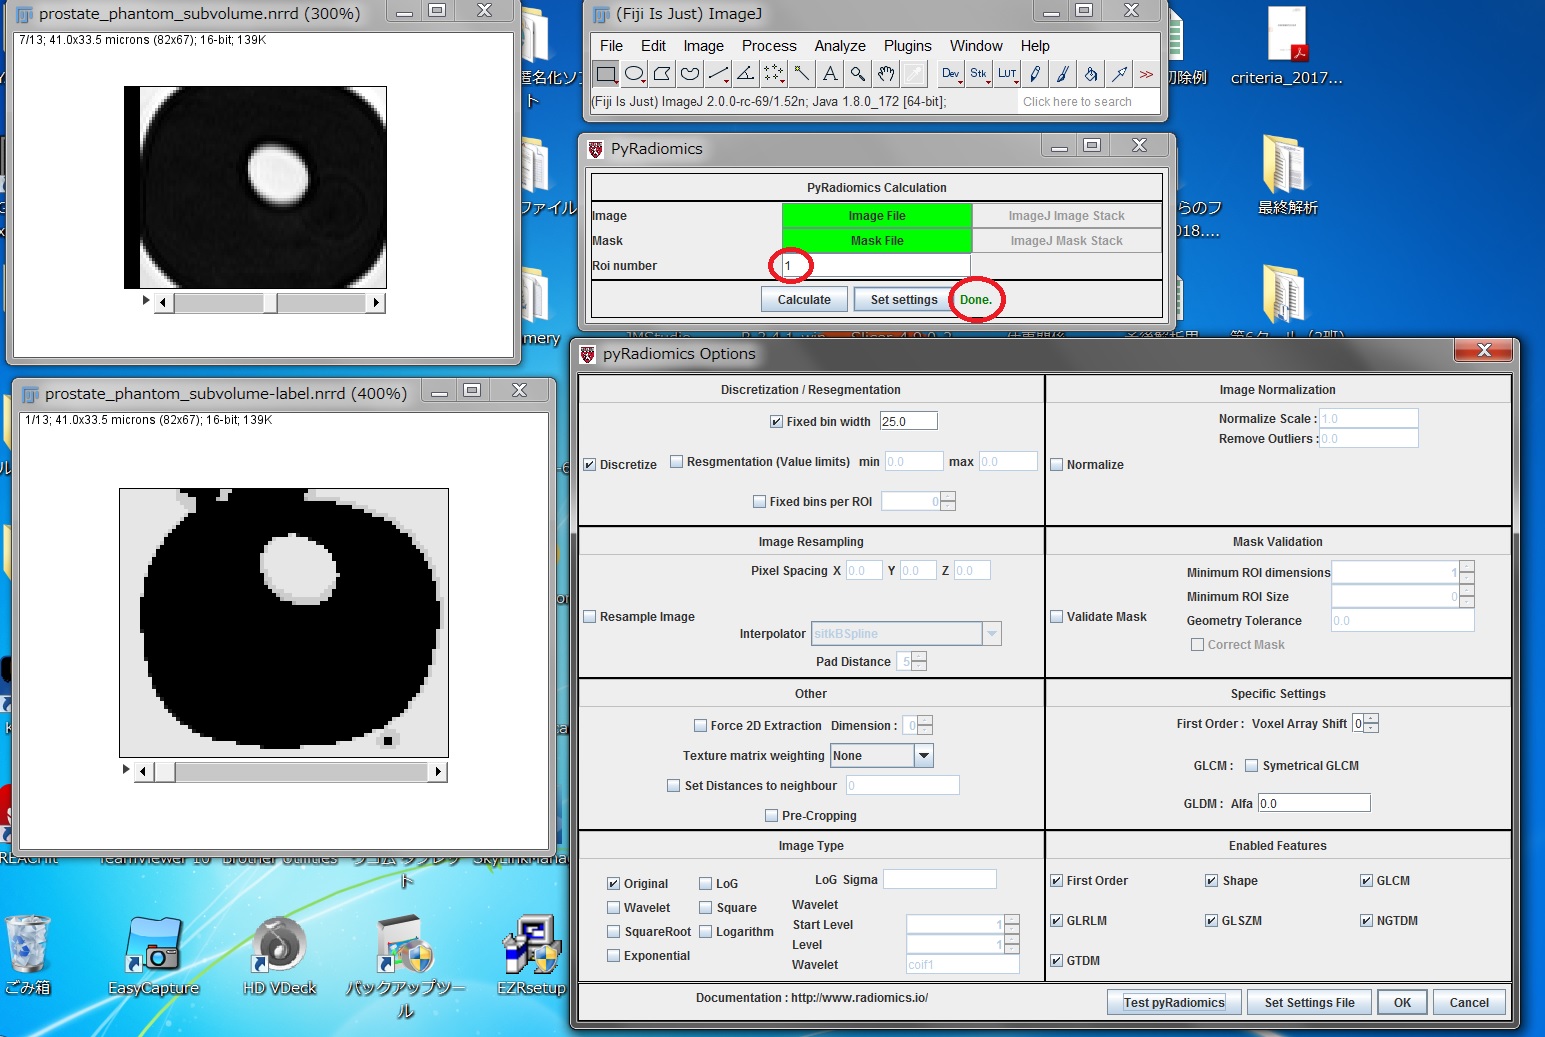1545x1037 pixels.
Task: Open the Texture matrix weighting dropdown
Action: pyautogui.click(x=923, y=755)
